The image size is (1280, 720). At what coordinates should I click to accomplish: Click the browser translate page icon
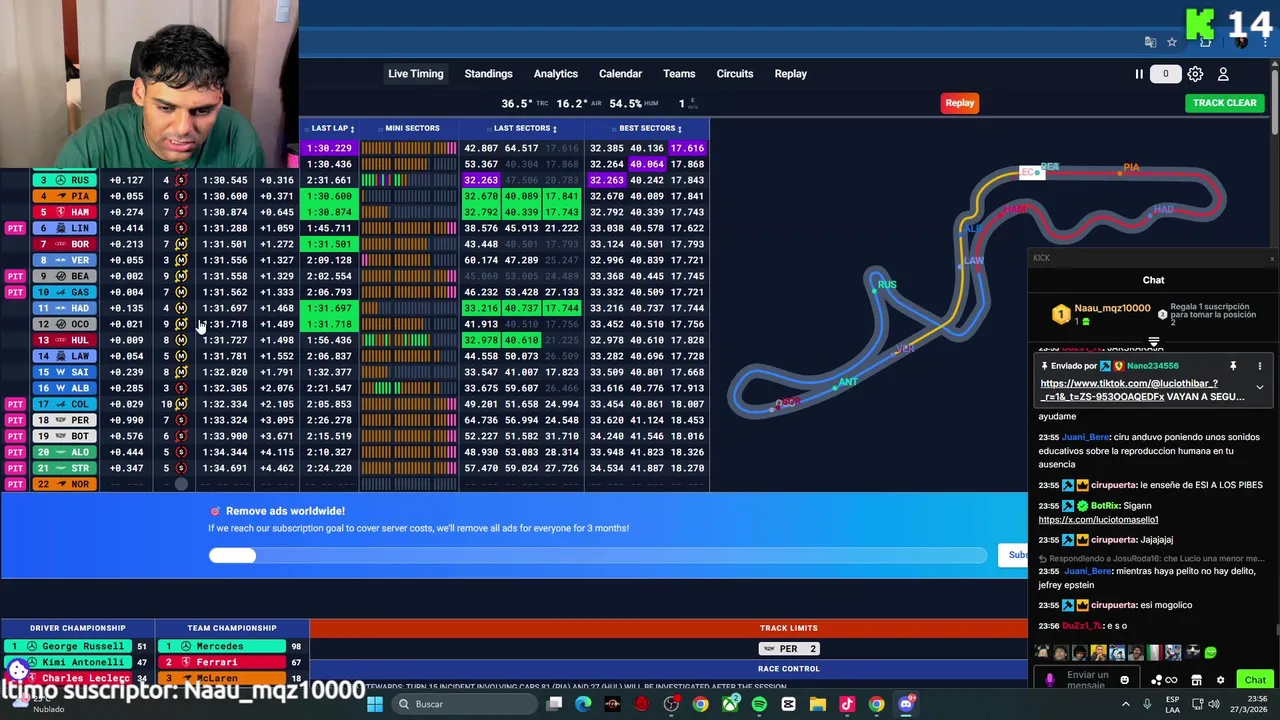coord(1150,42)
